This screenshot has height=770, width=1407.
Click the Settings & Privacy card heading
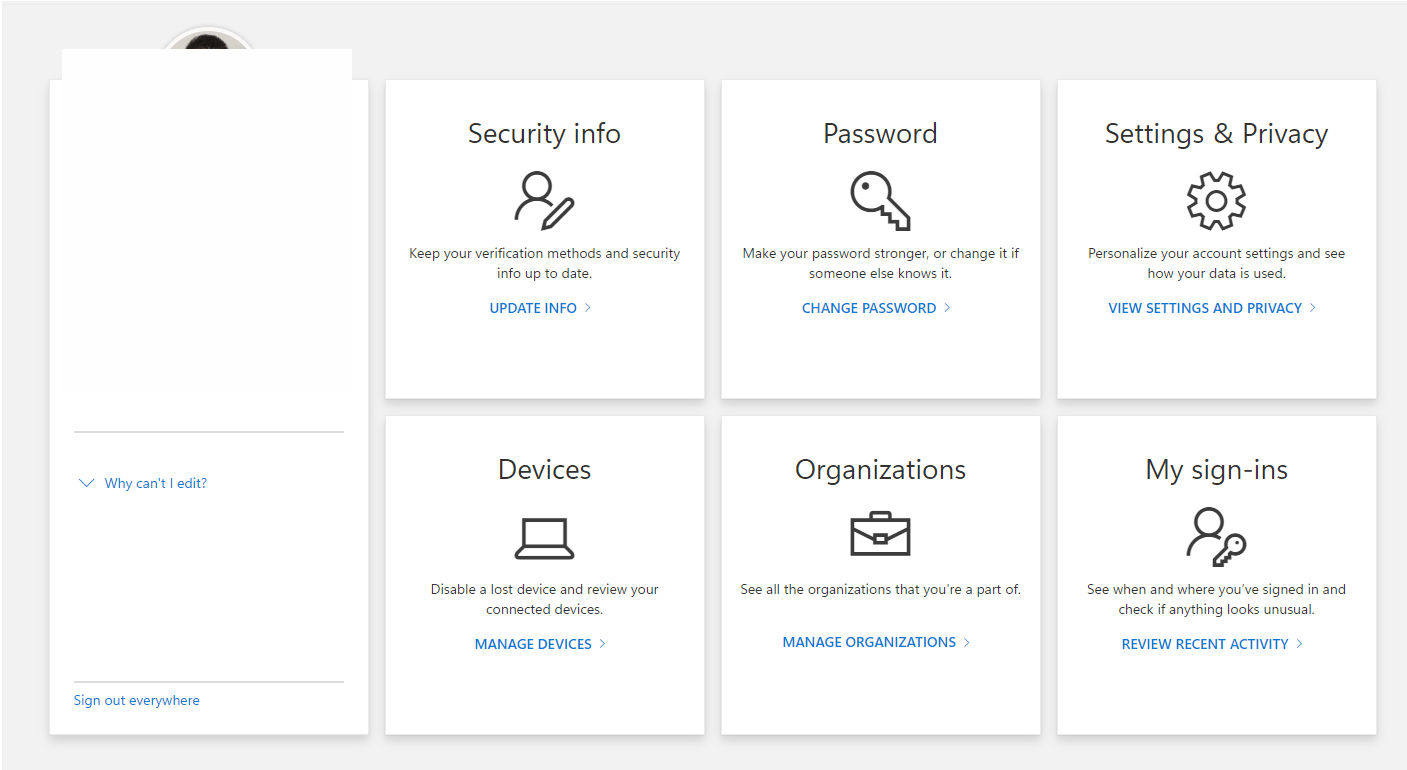1216,134
